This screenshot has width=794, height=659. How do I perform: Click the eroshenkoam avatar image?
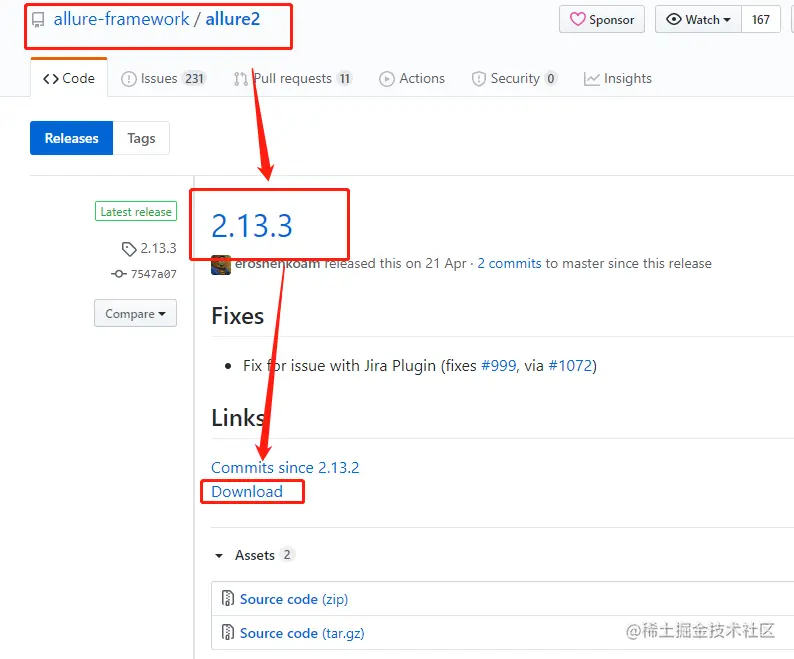(x=221, y=265)
